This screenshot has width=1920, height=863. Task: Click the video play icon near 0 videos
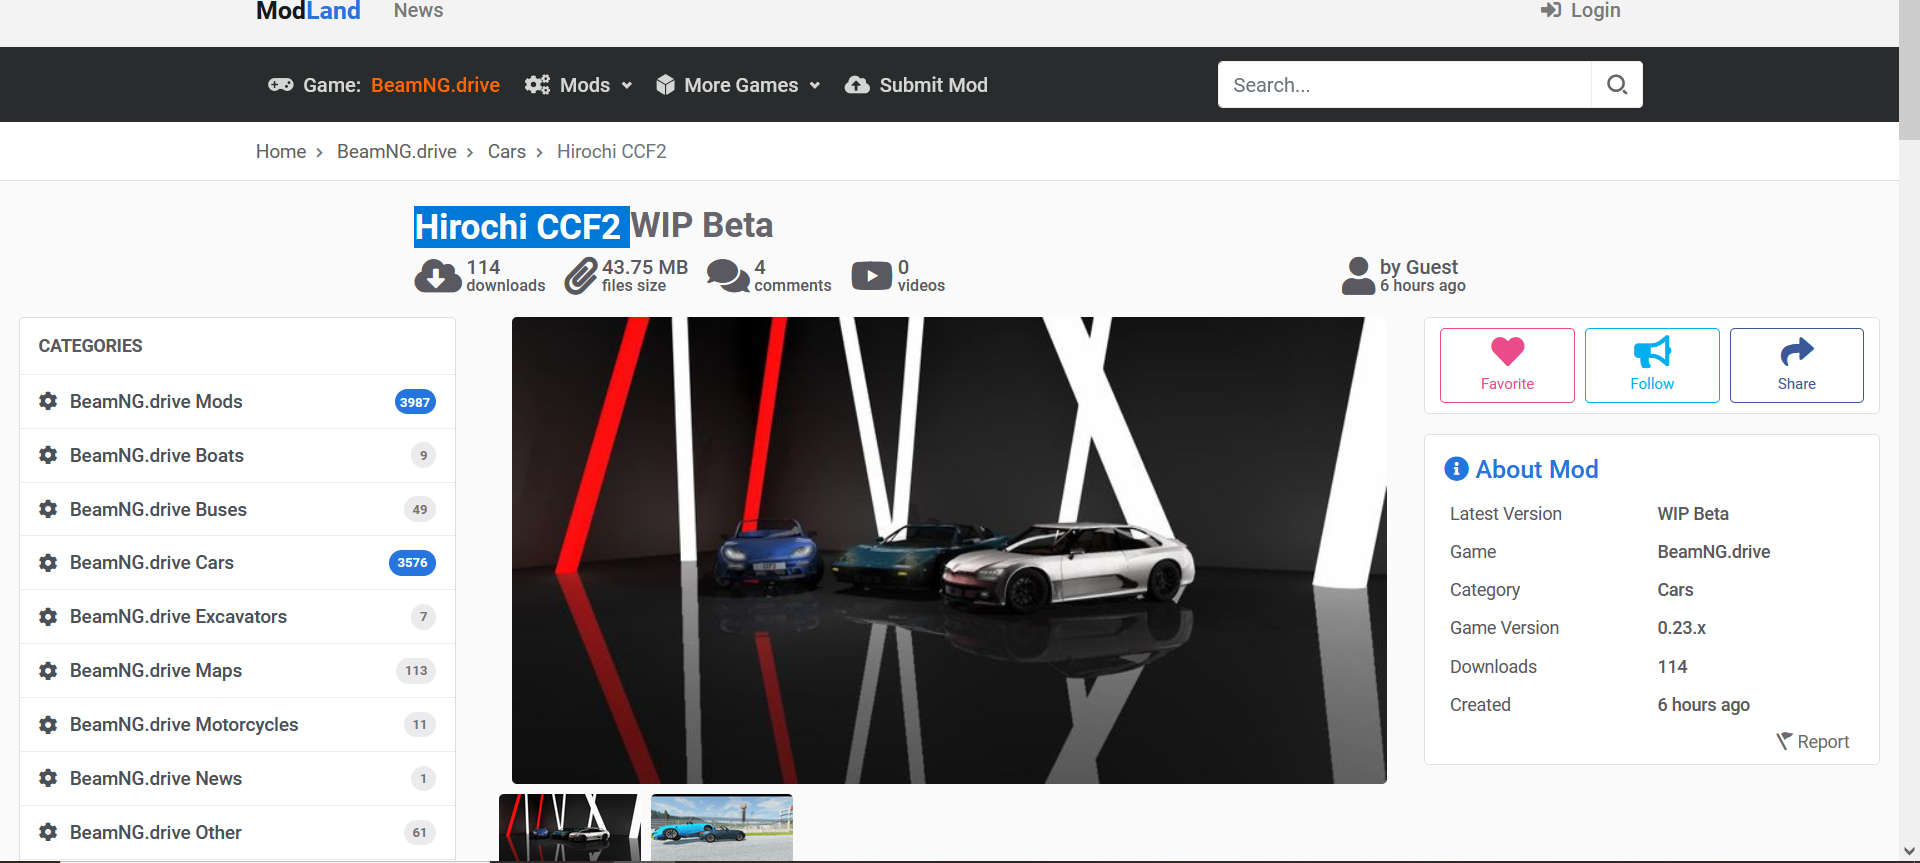pyautogui.click(x=871, y=275)
